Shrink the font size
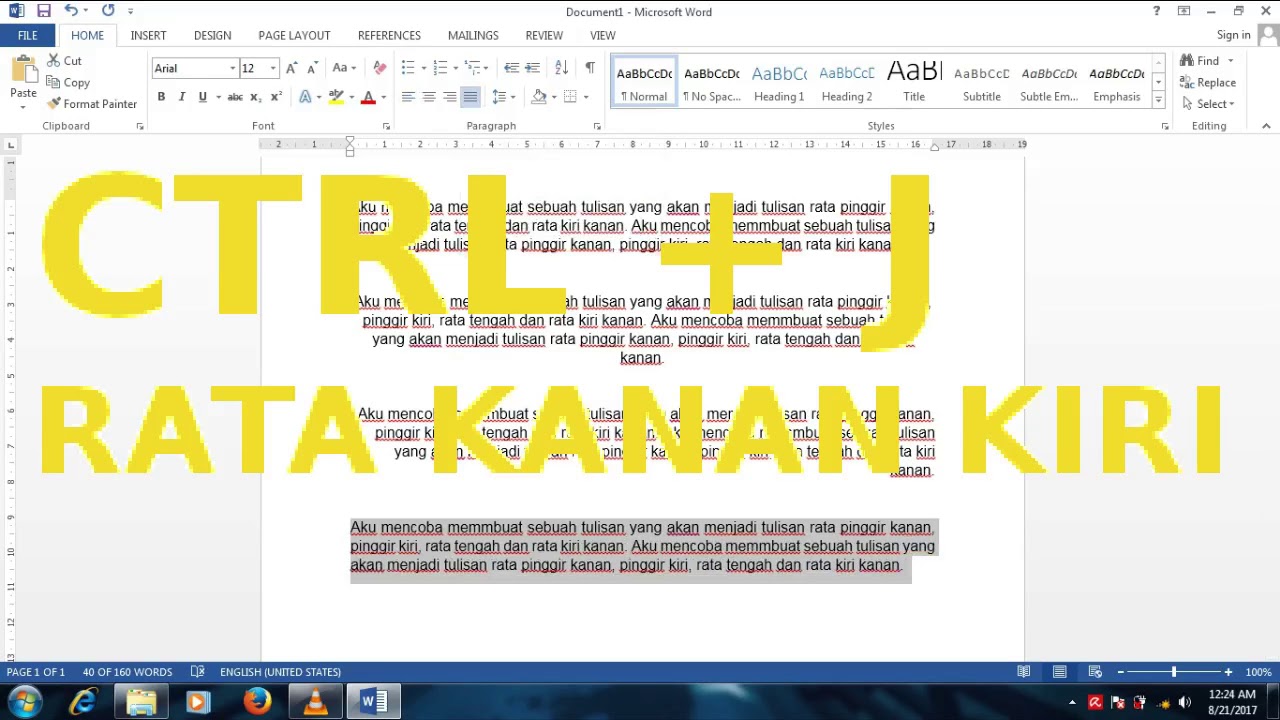This screenshot has height=720, width=1280. pyautogui.click(x=312, y=68)
